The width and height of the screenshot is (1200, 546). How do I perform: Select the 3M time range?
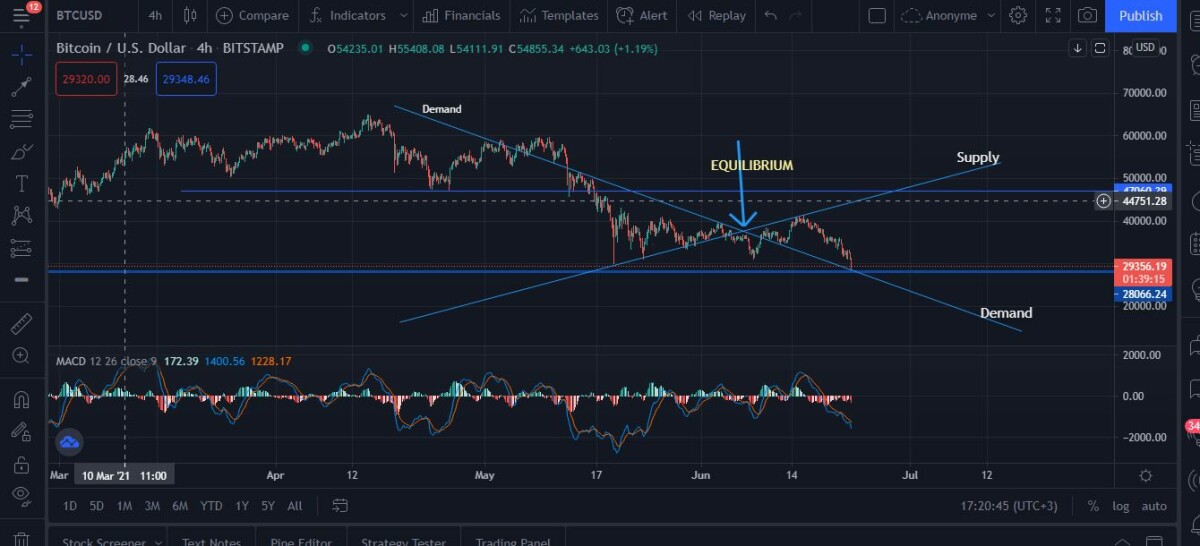coord(152,506)
